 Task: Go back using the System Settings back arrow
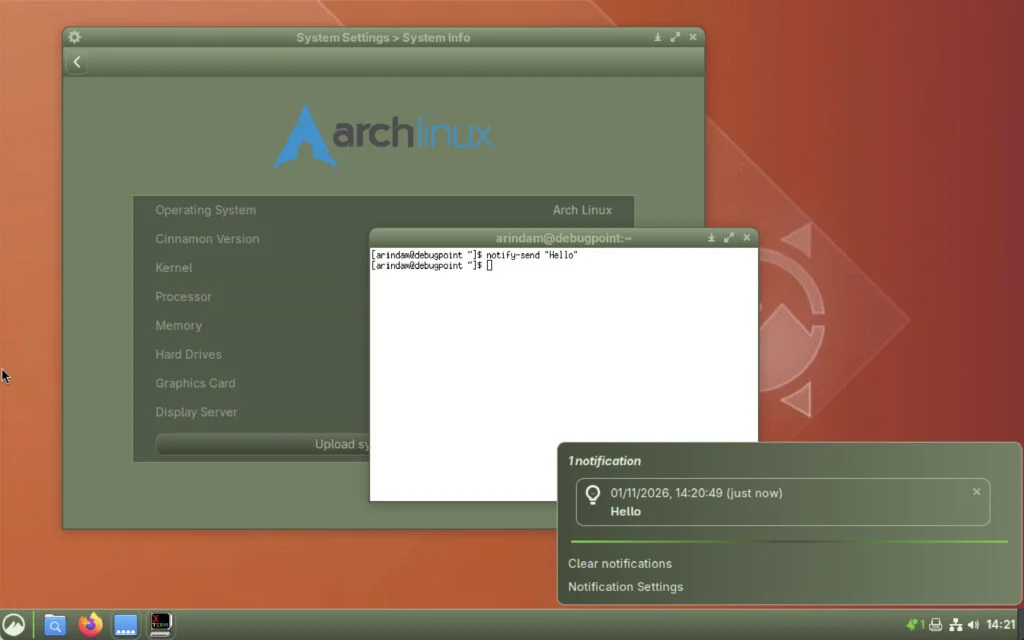(x=76, y=61)
